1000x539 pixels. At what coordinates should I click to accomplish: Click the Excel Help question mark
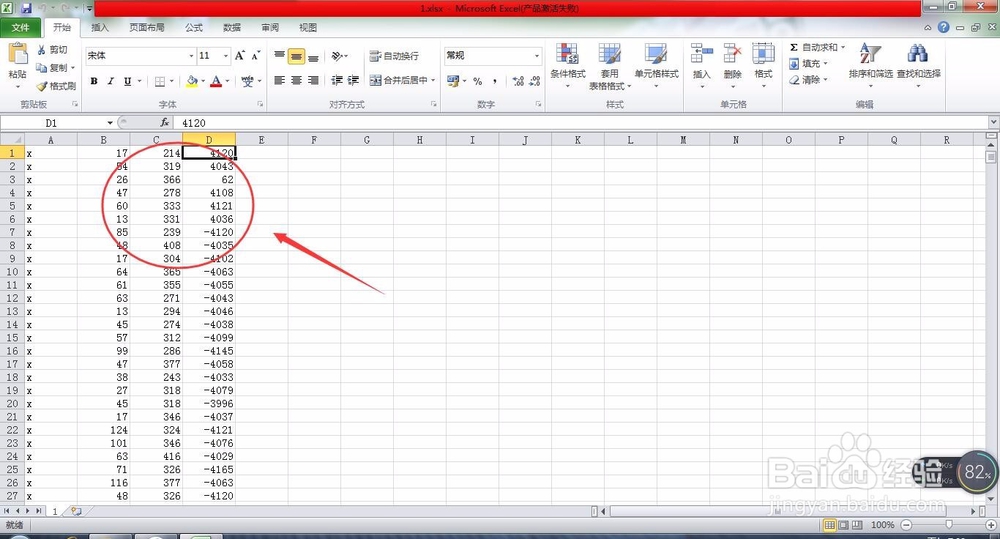(x=943, y=27)
